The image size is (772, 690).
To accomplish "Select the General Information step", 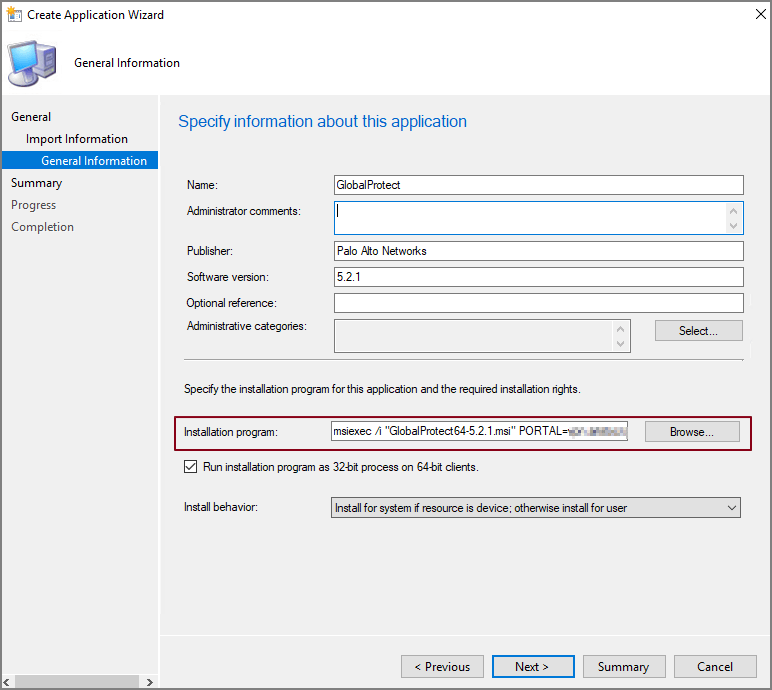I will 80,161.
